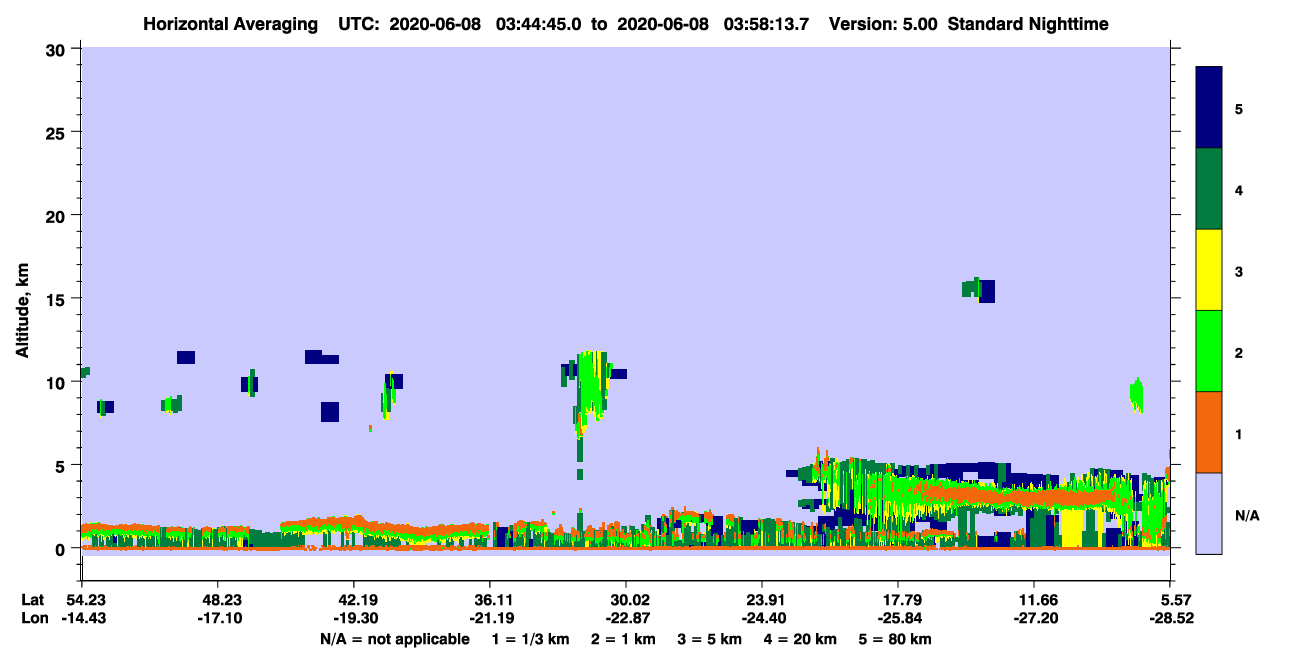Click the '5 = 80 km' legend note
The width and height of the screenshot is (1300, 667).
pos(895,639)
